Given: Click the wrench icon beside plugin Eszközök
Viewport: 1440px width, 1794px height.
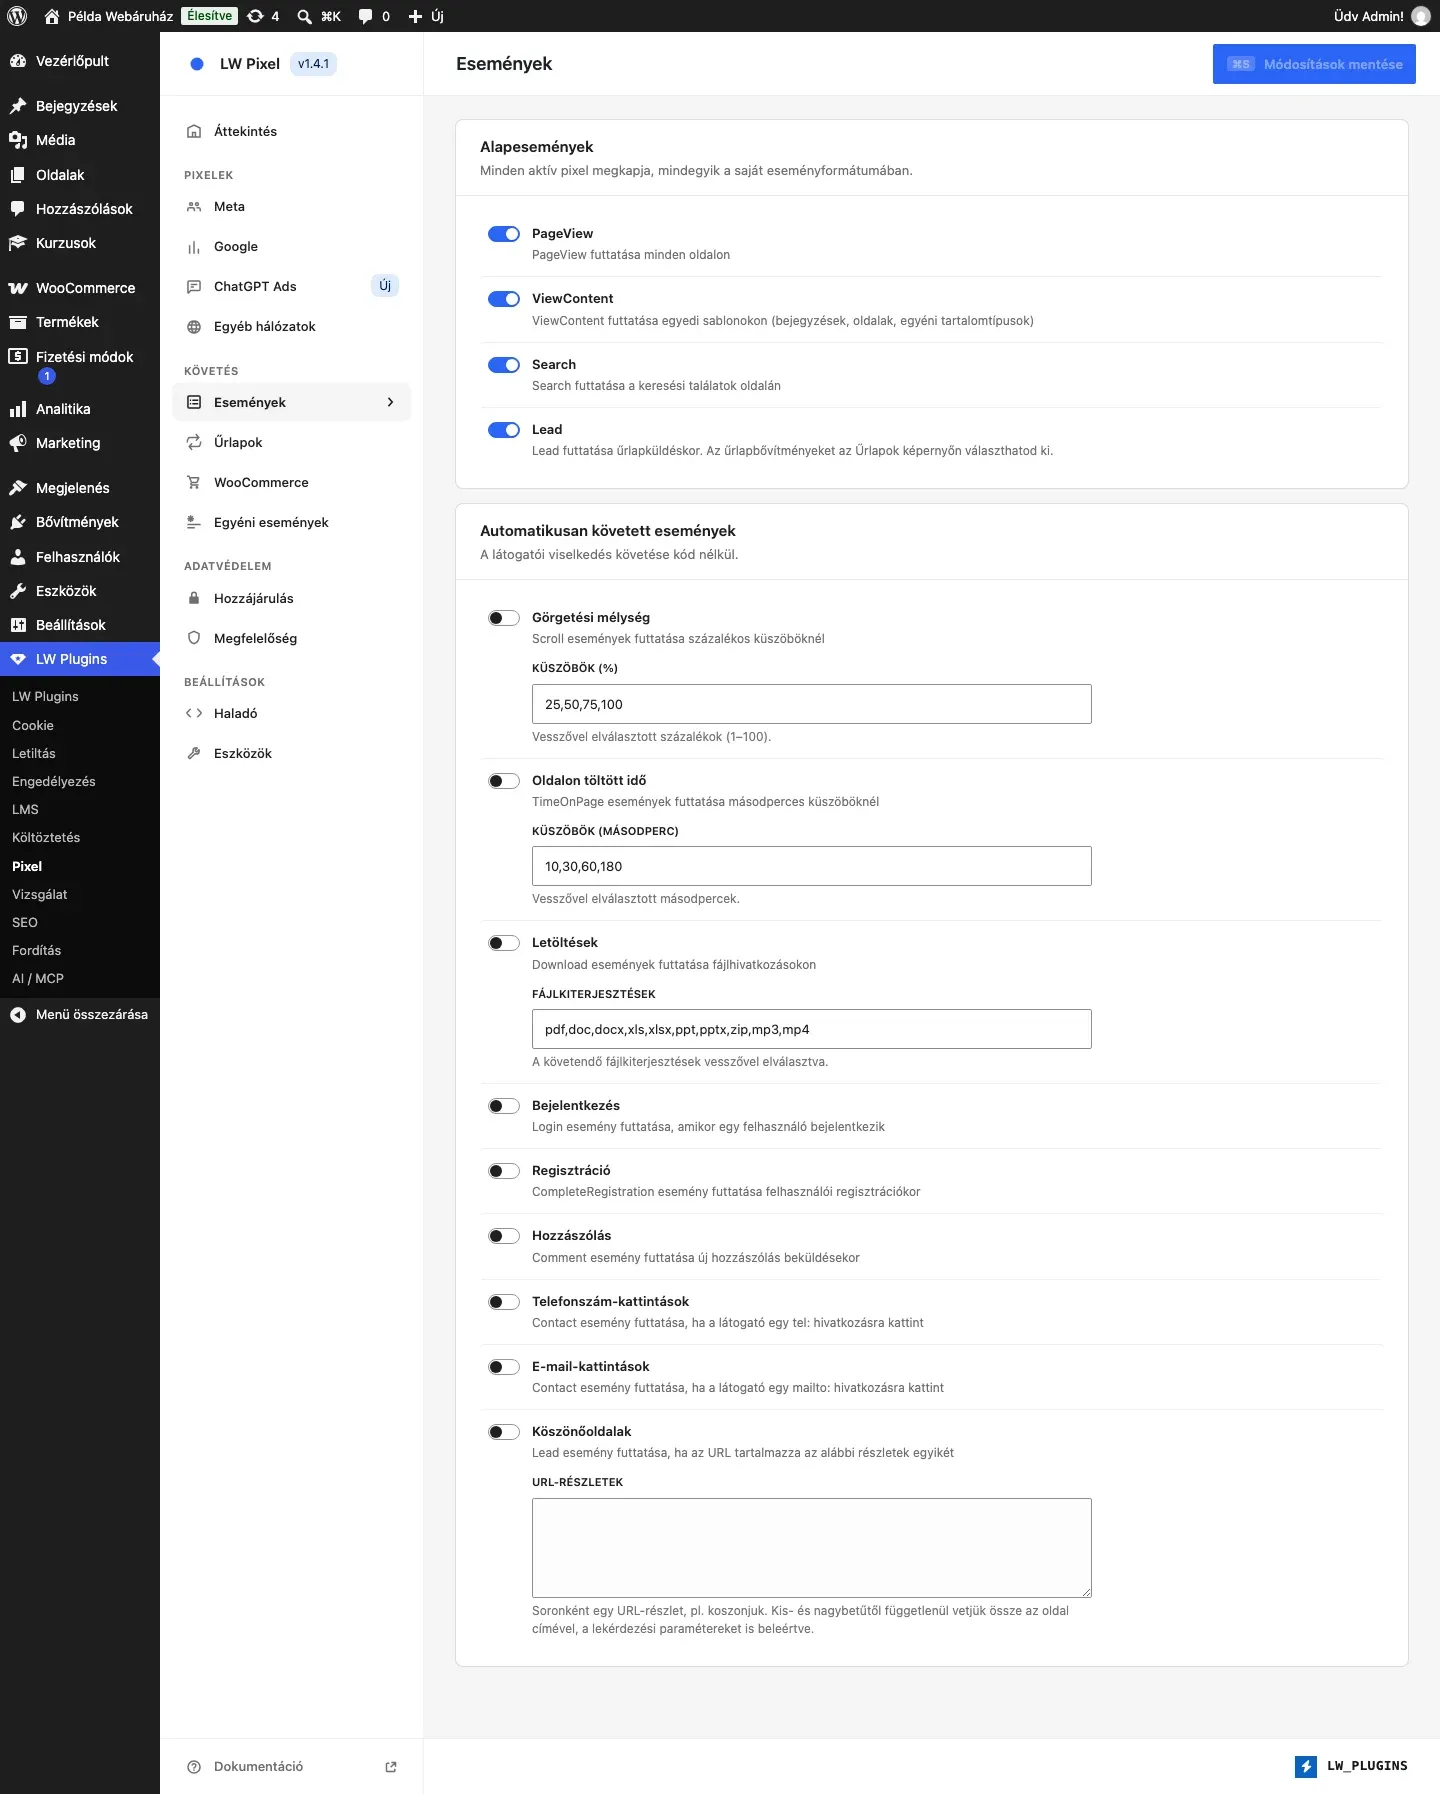Looking at the screenshot, I should click(194, 753).
